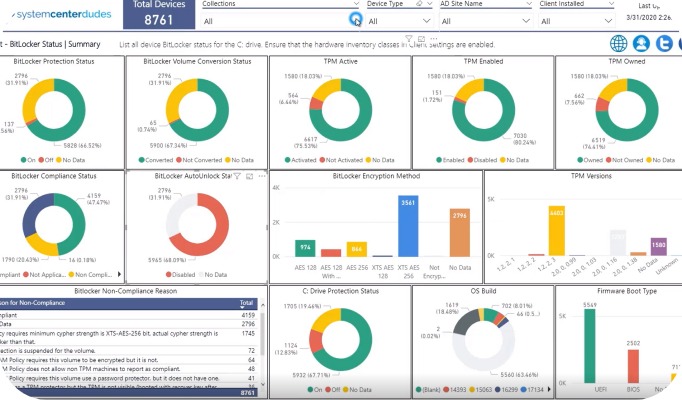Enter focus mode on BitLocker AutoUnlock tile
The width and height of the screenshot is (682, 400).
coord(249,176)
